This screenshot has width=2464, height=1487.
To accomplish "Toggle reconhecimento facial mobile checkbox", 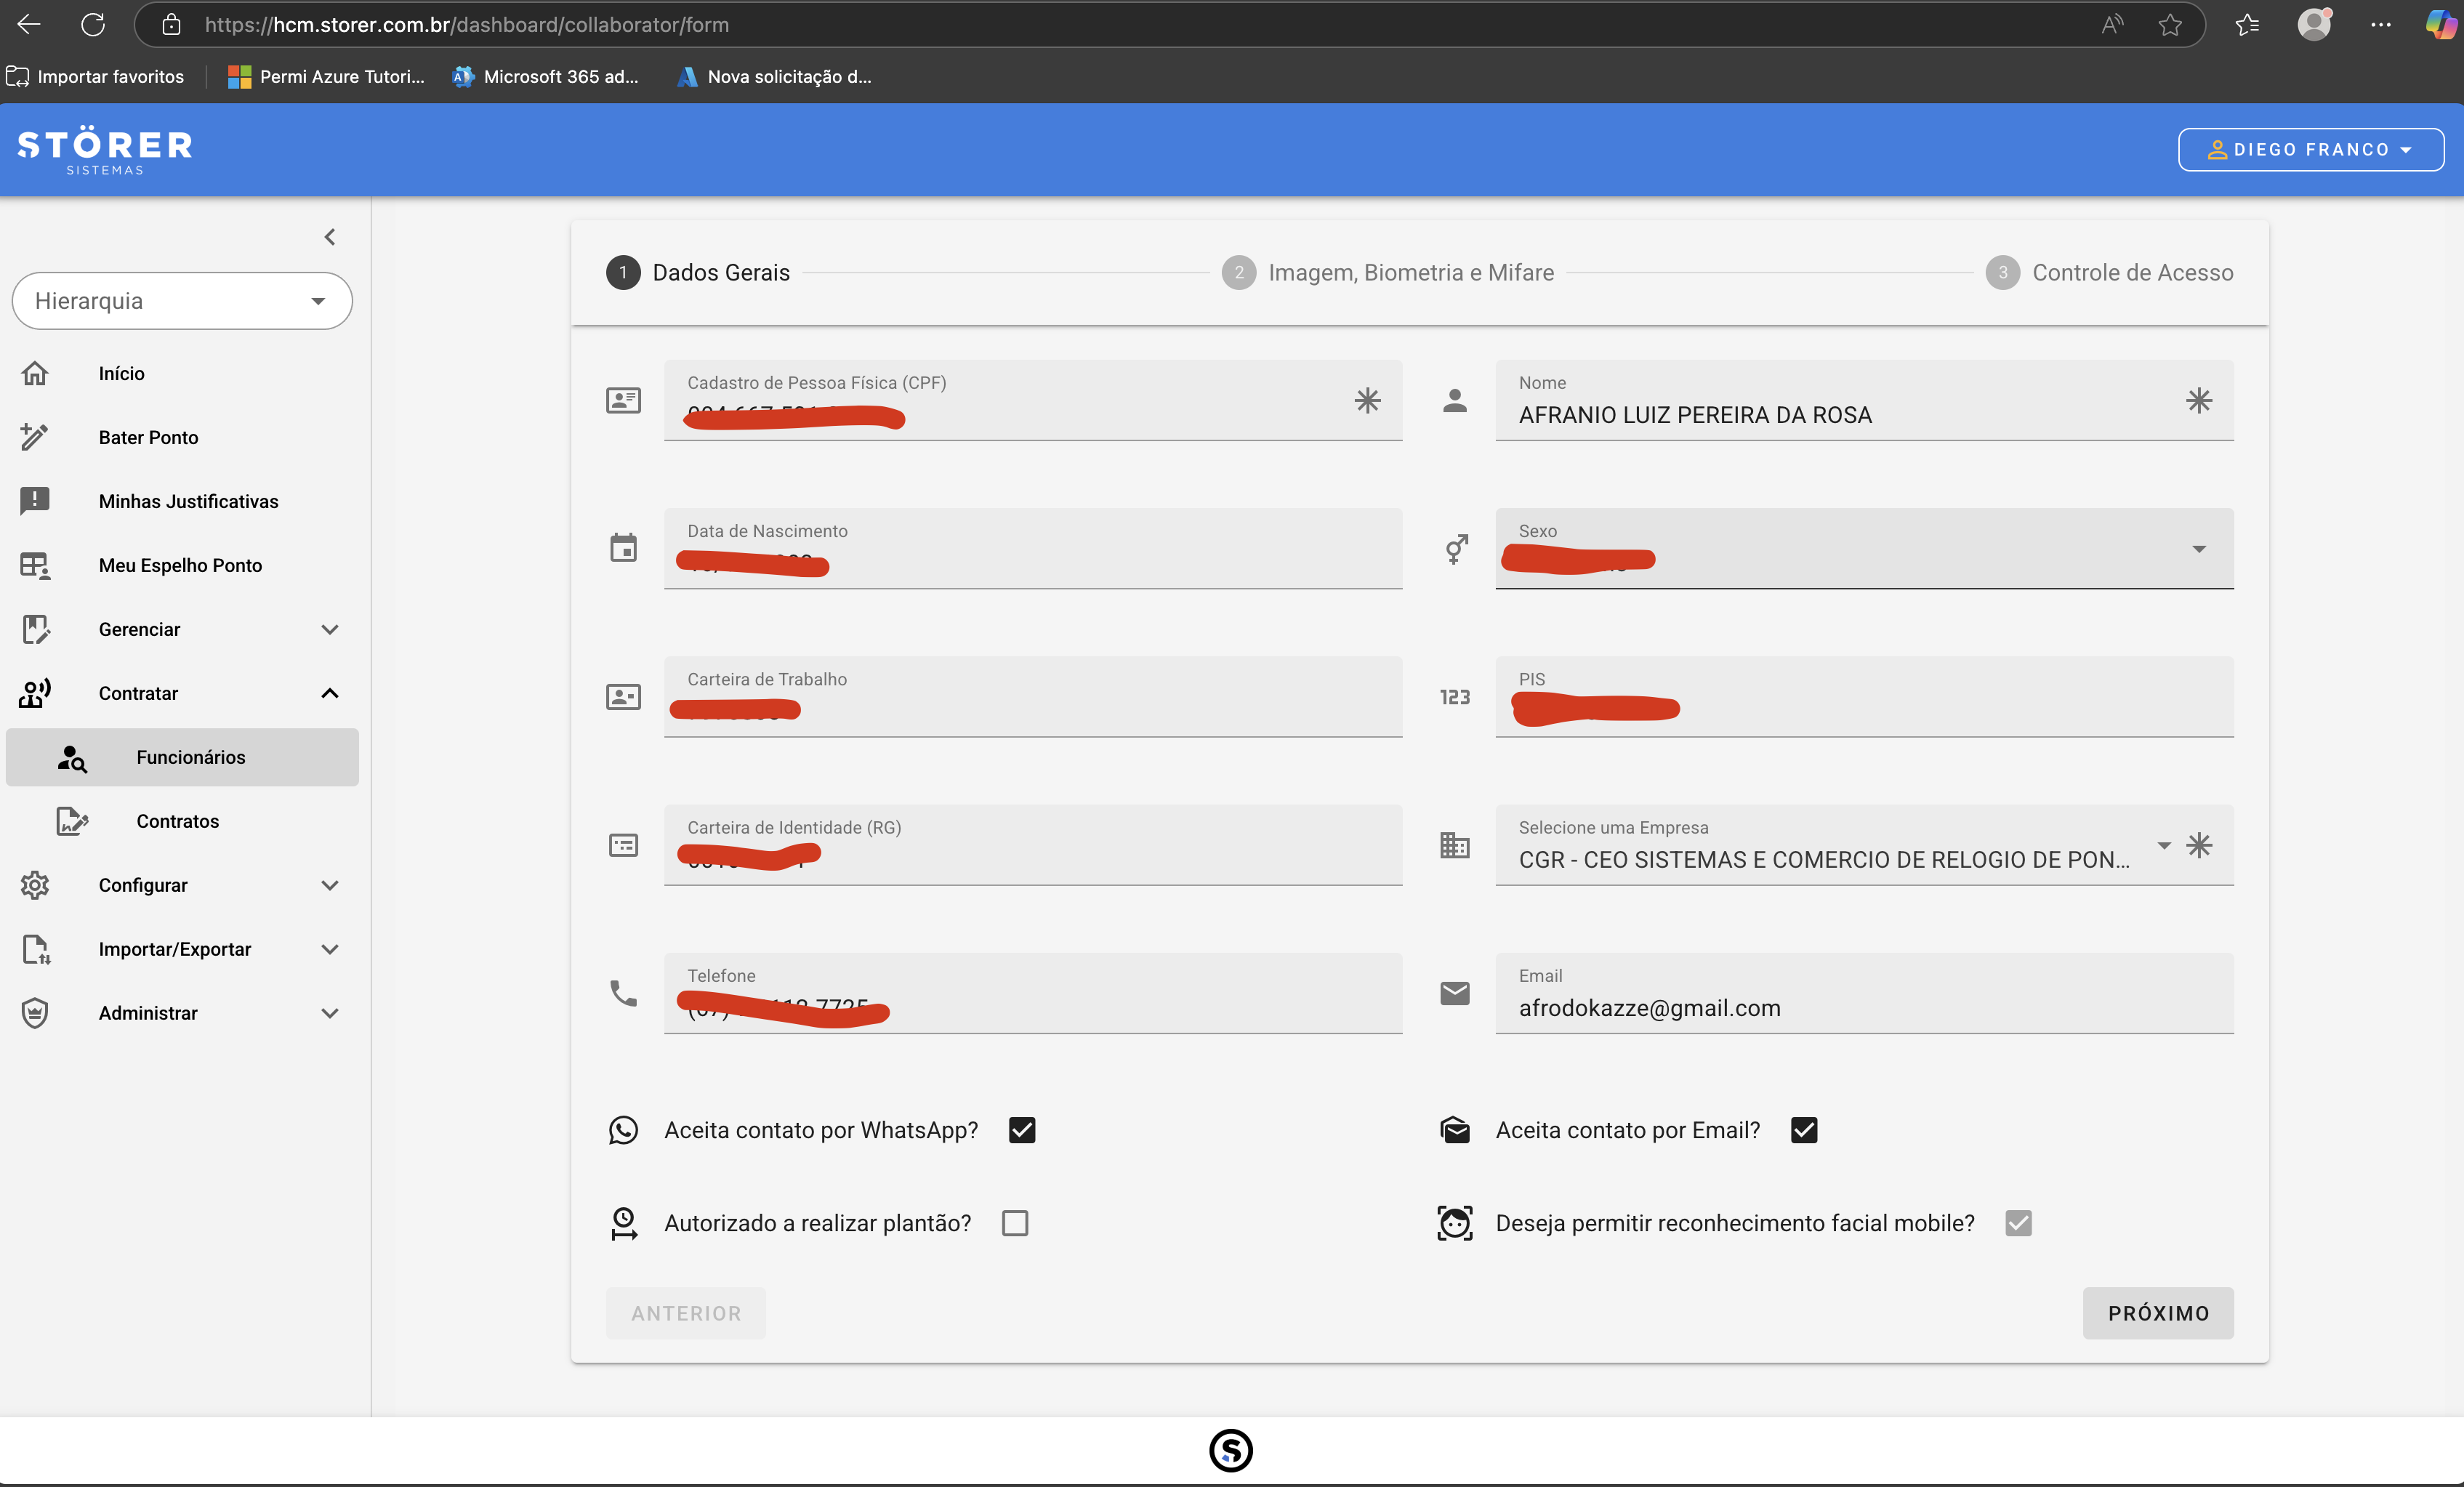I will point(2018,1223).
